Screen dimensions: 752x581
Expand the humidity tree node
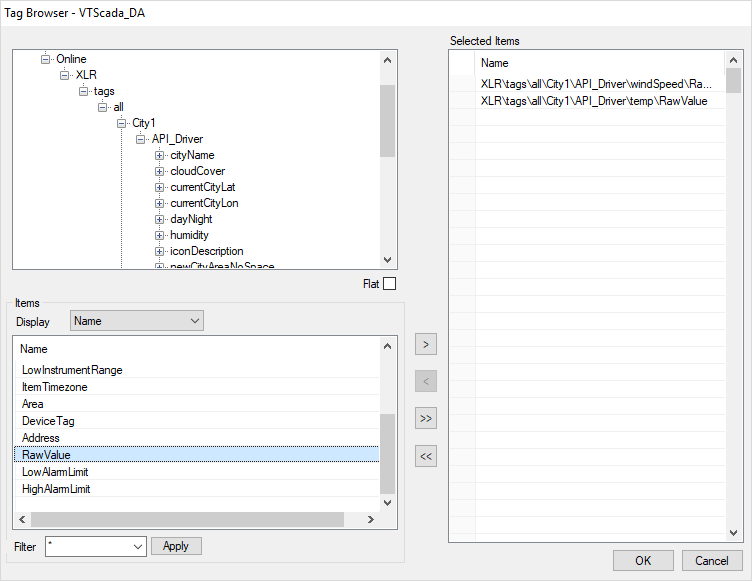tap(159, 236)
